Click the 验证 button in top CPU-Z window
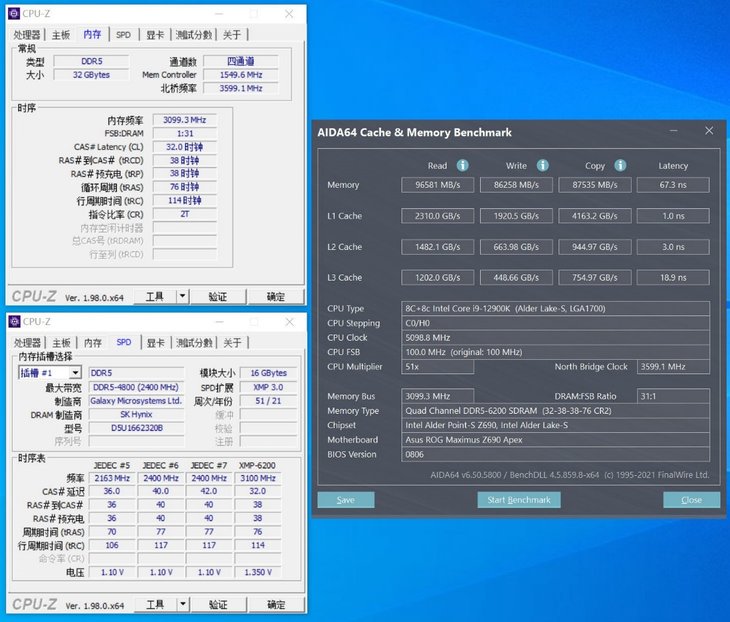Image resolution: width=730 pixels, height=622 pixels. pyautogui.click(x=218, y=297)
